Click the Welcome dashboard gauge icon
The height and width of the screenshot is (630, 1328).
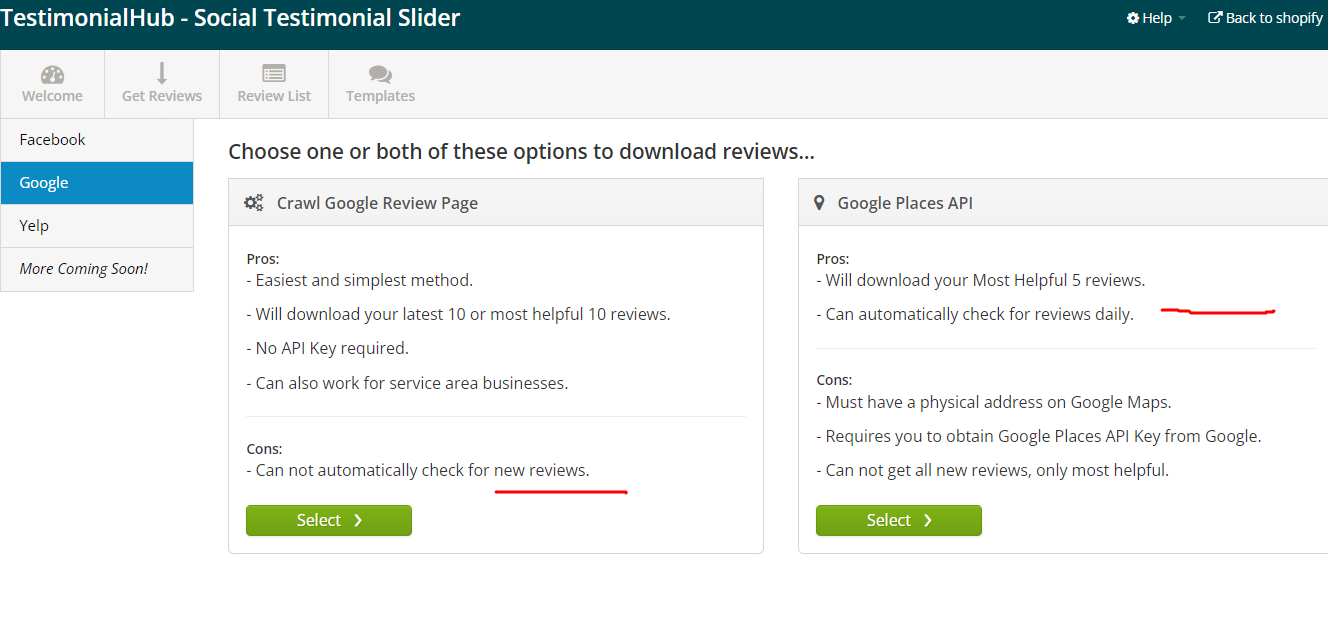(x=53, y=75)
